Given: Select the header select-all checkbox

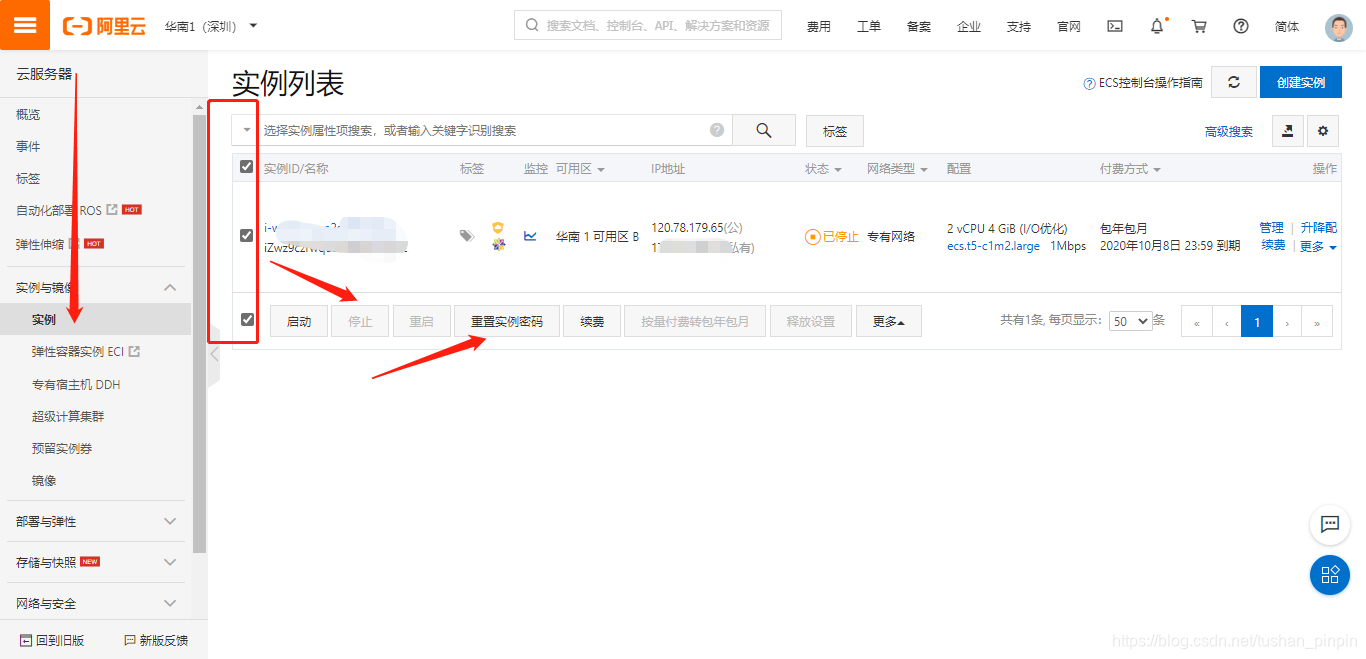Looking at the screenshot, I should 244,166.
